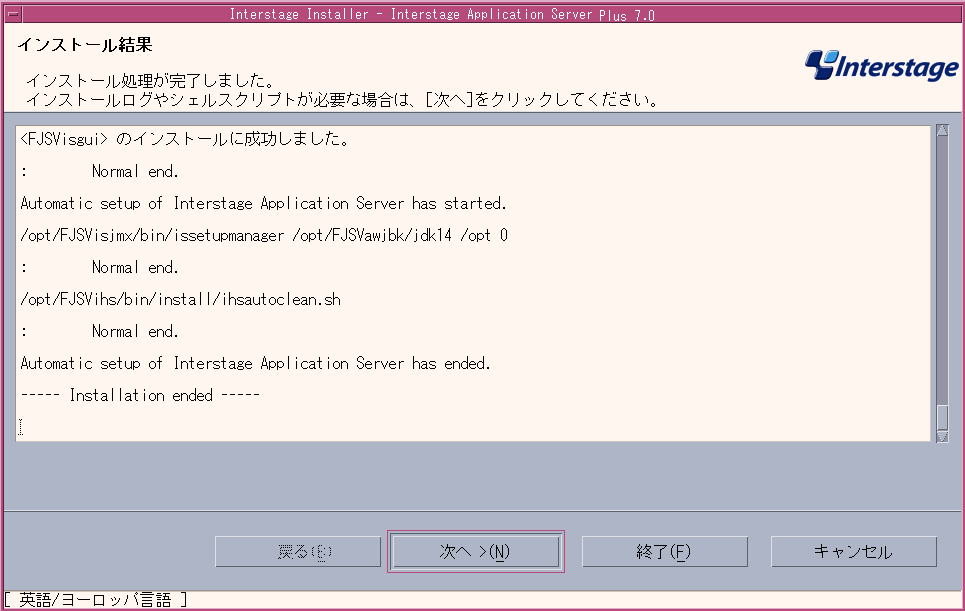Click the log scrollbar thumb

click(942, 417)
